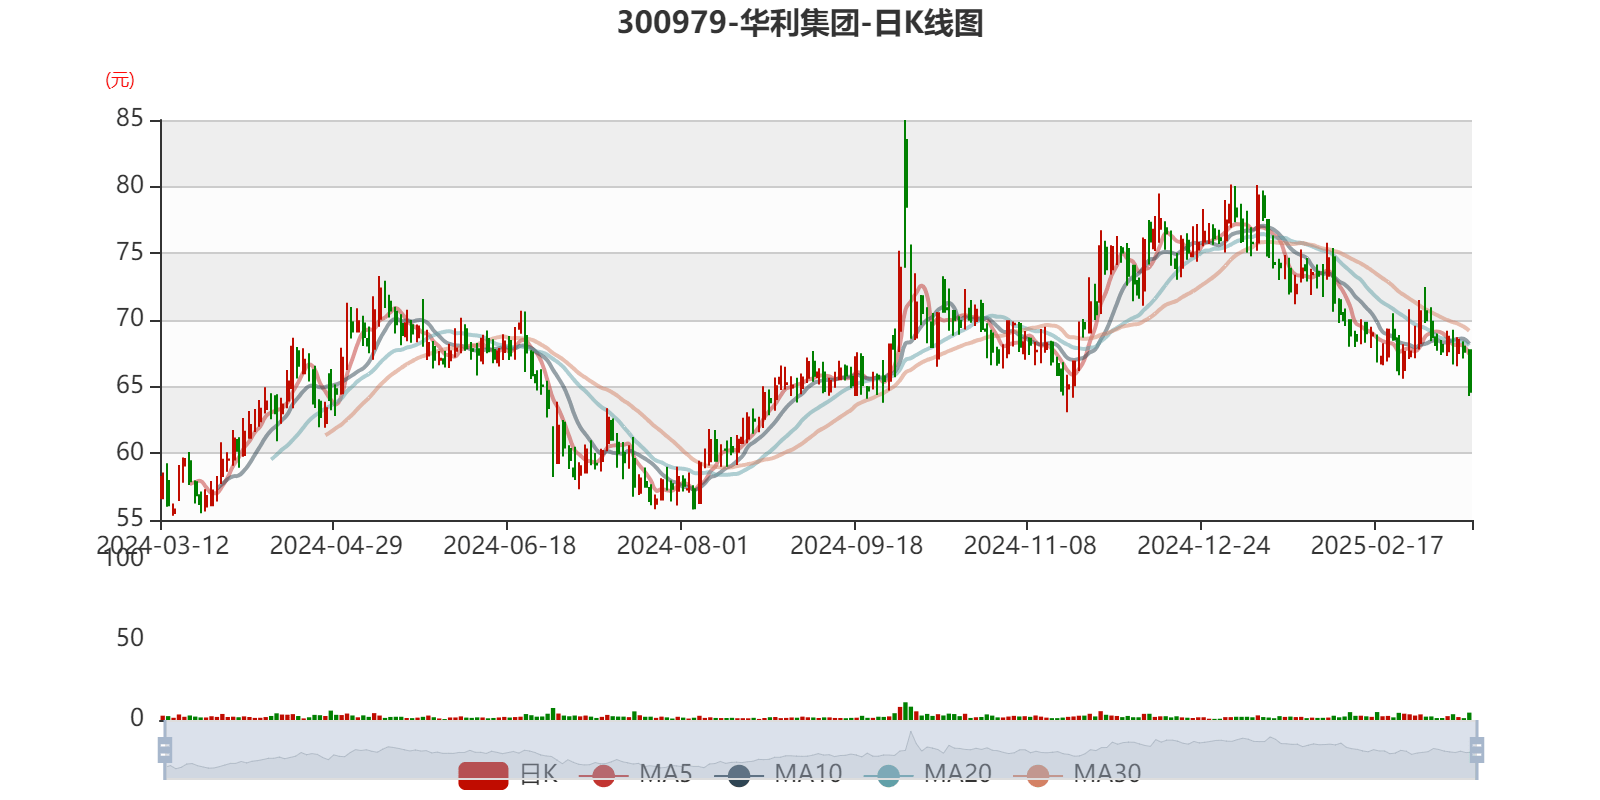Image resolution: width=1600 pixels, height=800 pixels.
Task: Click the 2024-12-24 date label
Action: click(1204, 546)
